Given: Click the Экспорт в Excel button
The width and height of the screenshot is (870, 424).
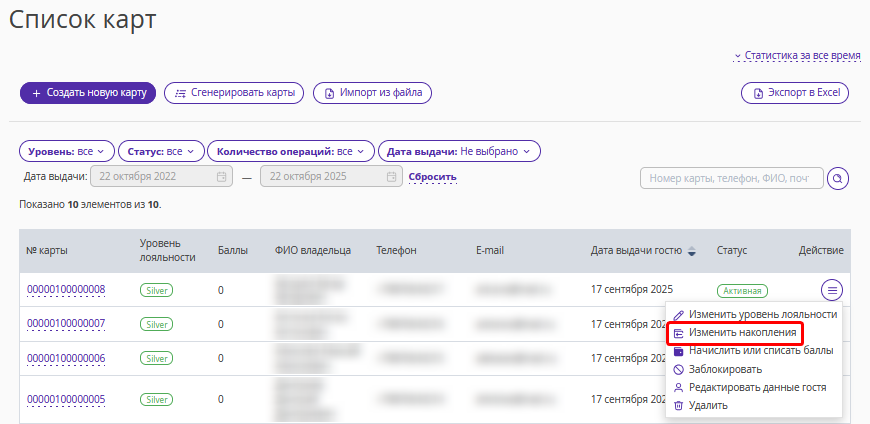Looking at the screenshot, I should [794, 93].
